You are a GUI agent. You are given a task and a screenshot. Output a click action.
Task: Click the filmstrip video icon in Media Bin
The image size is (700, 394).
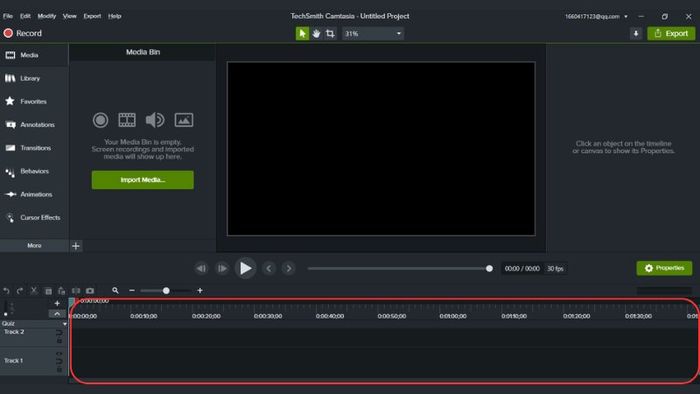pos(127,120)
